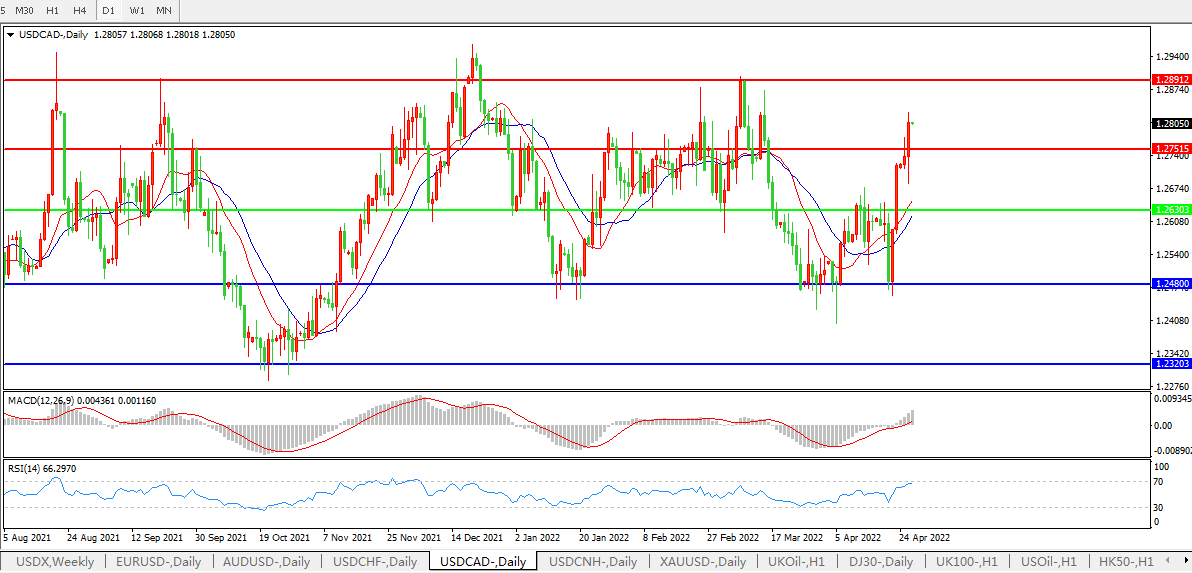Switch to EURUSD-,Daily tab

[x=158, y=562]
